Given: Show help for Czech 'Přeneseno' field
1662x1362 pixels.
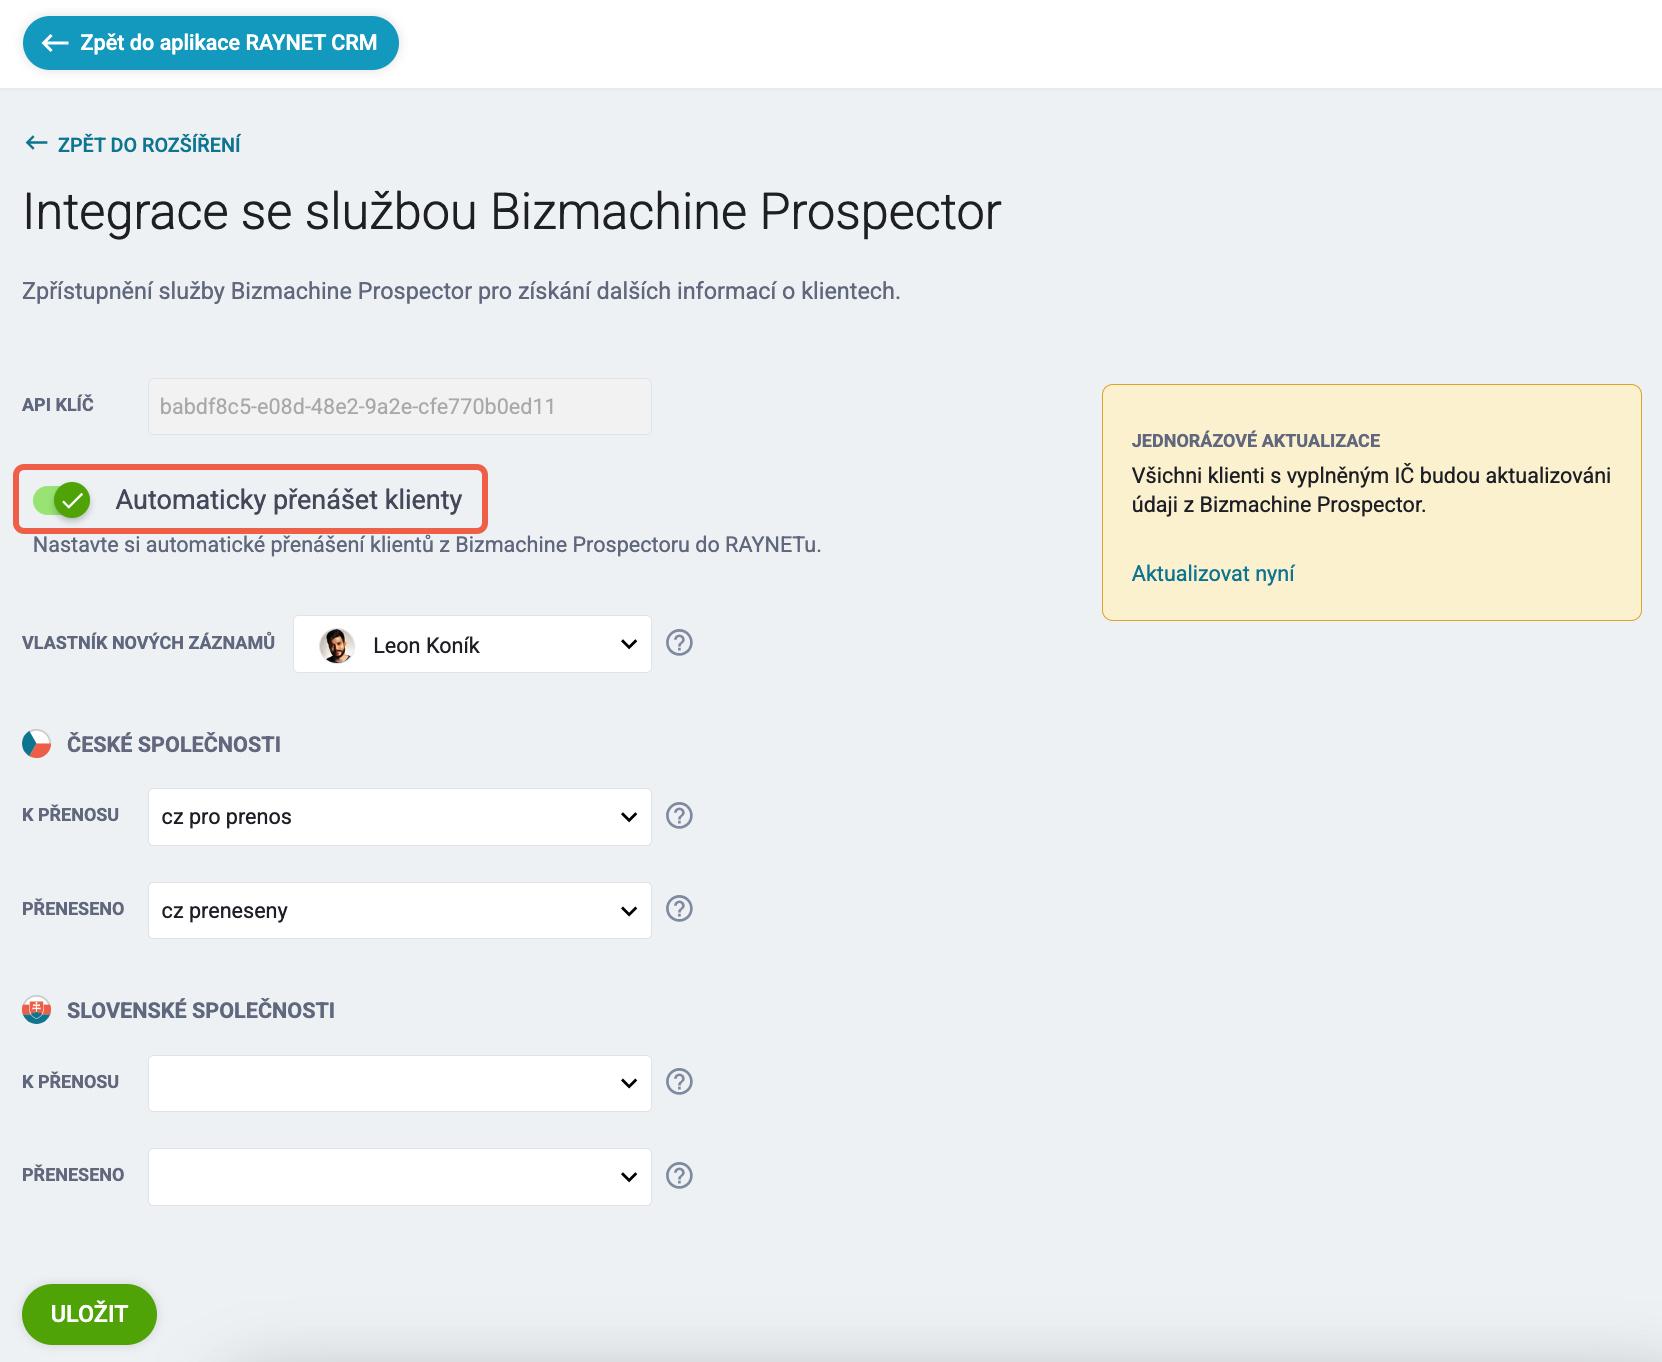Looking at the screenshot, I should pos(679,909).
